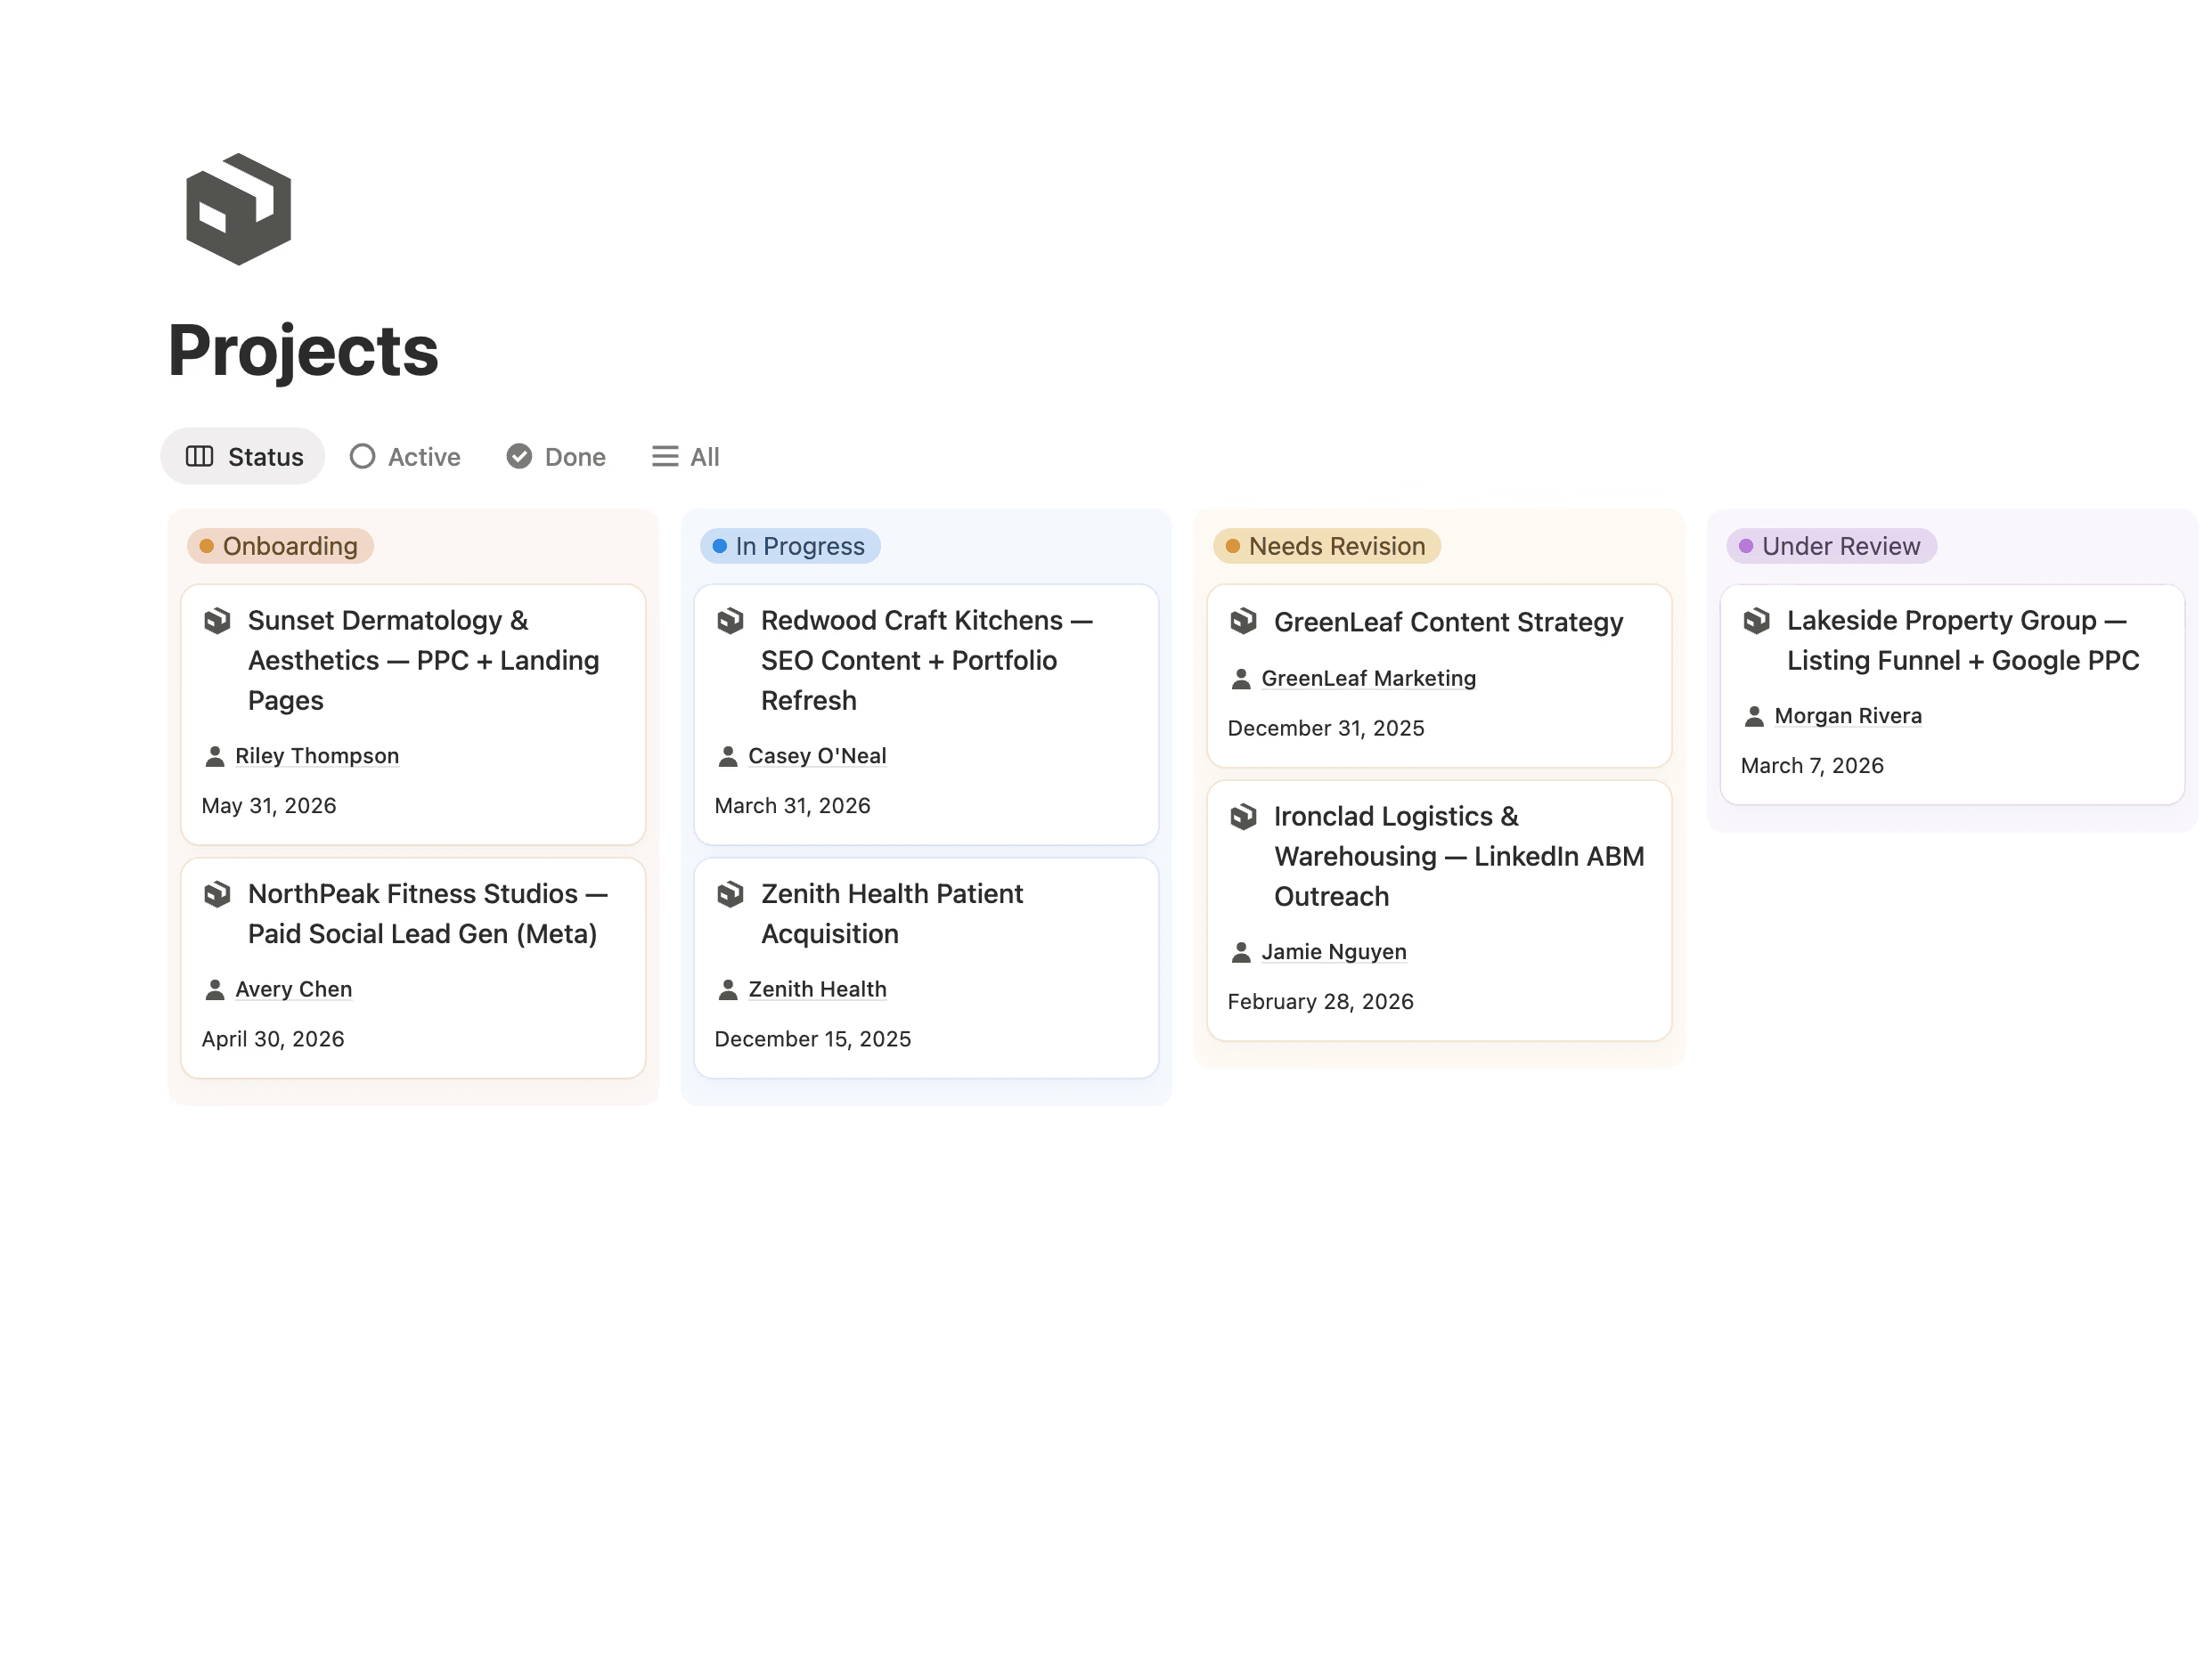Switch to the Status board tab
This screenshot has height=1677, width=2212.
[244, 457]
